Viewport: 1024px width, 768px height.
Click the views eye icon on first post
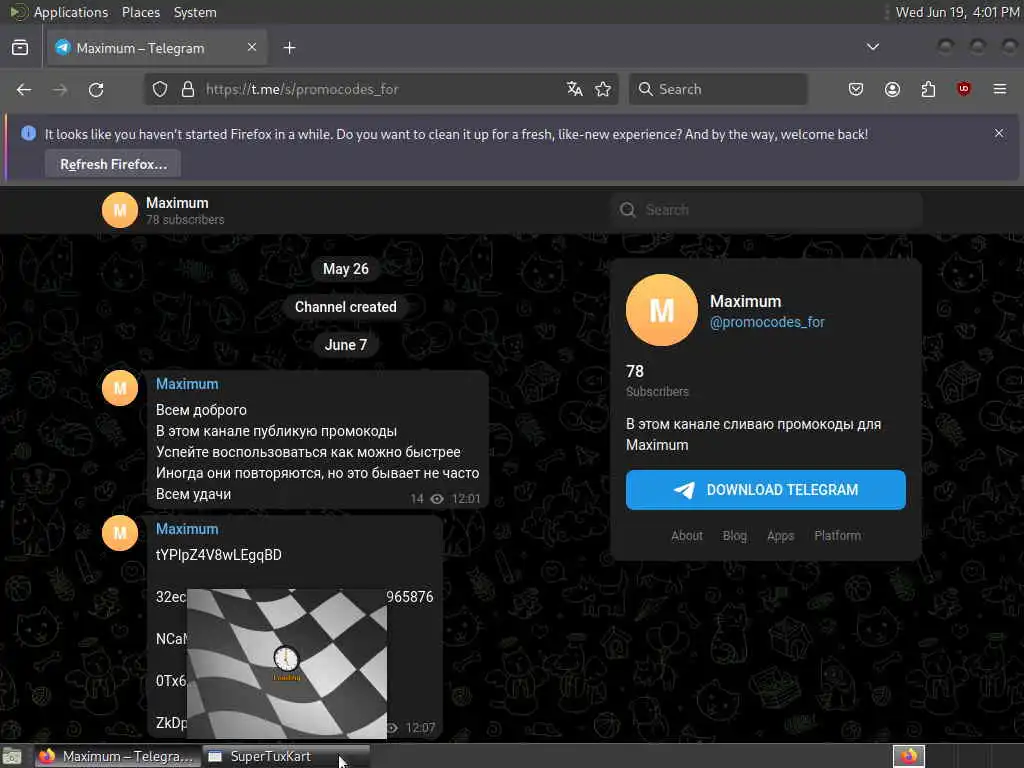(x=437, y=499)
